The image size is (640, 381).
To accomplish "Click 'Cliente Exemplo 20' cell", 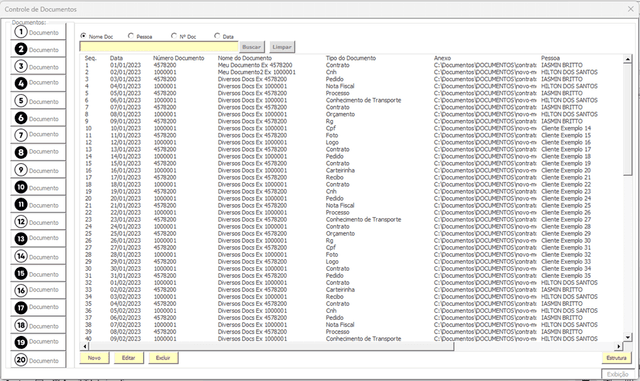I will (566, 170).
